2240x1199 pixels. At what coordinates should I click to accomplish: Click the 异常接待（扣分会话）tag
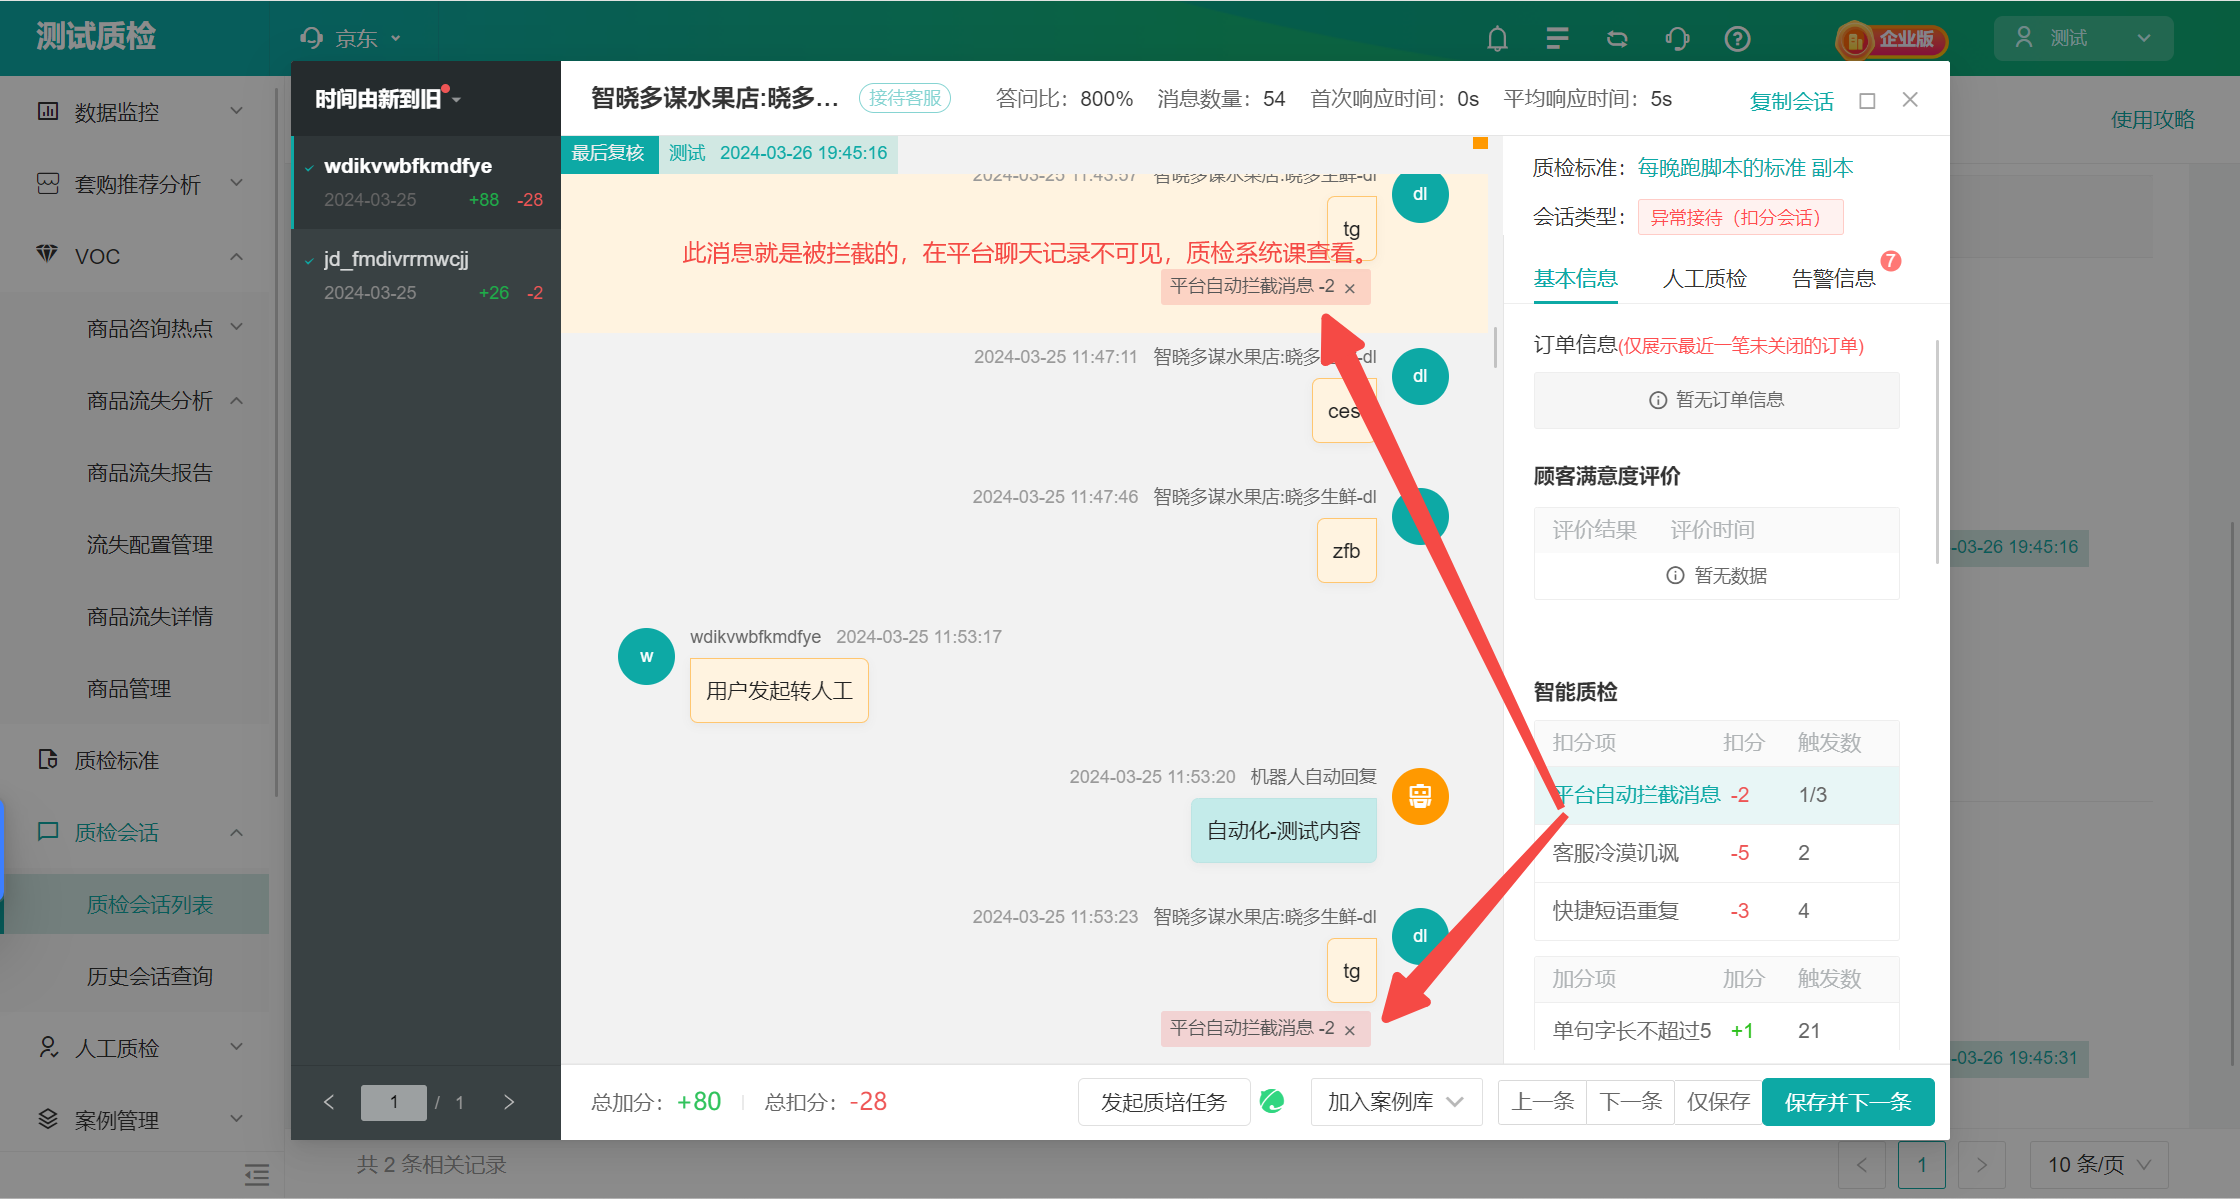[x=1740, y=218]
